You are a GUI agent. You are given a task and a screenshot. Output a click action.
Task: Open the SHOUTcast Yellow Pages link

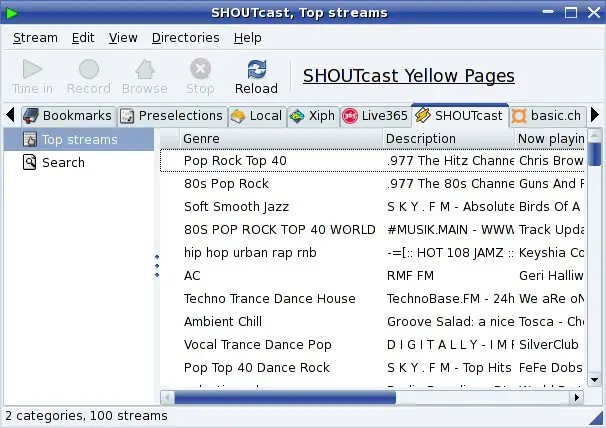[x=409, y=76]
